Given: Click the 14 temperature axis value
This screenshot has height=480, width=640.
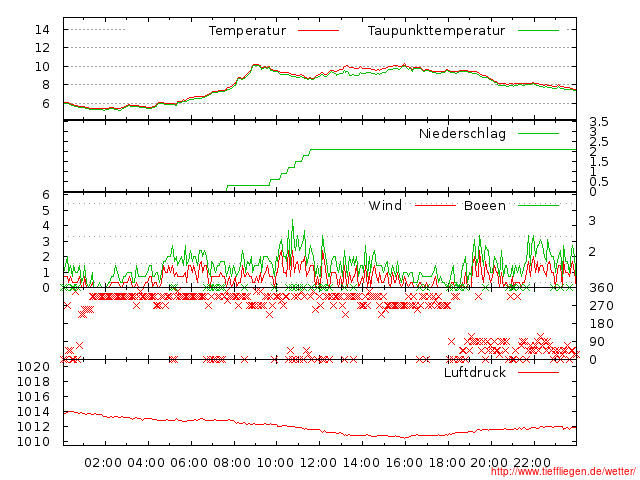Looking at the screenshot, I should [x=42, y=29].
